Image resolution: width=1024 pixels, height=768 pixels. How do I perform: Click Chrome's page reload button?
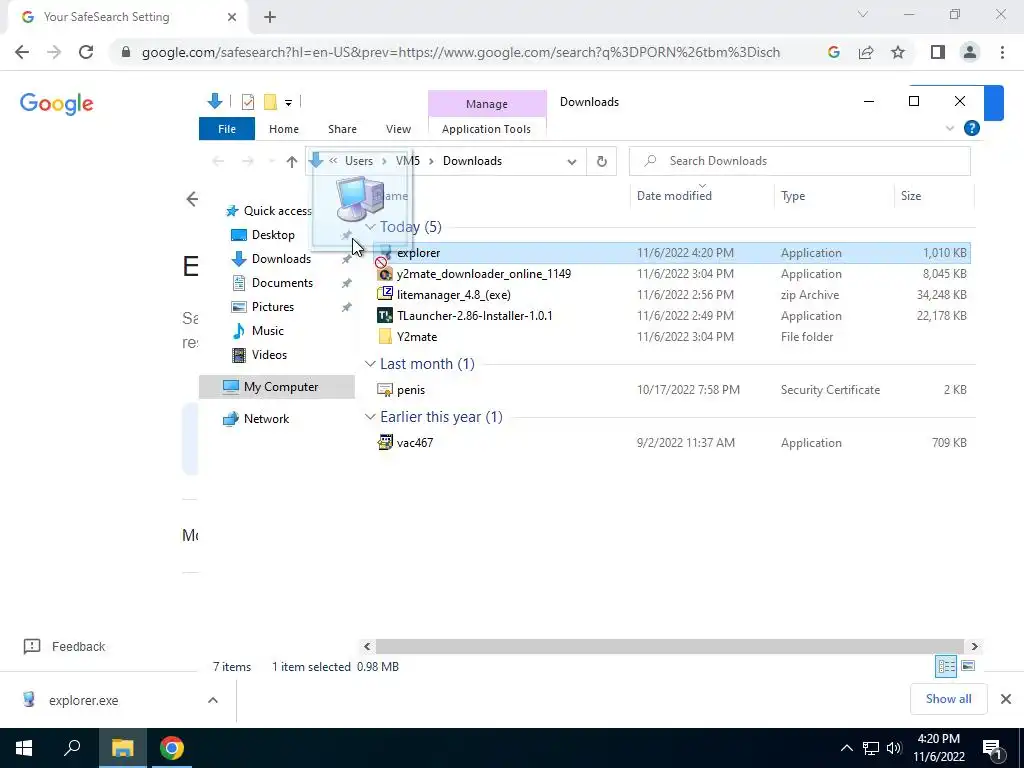(x=86, y=52)
